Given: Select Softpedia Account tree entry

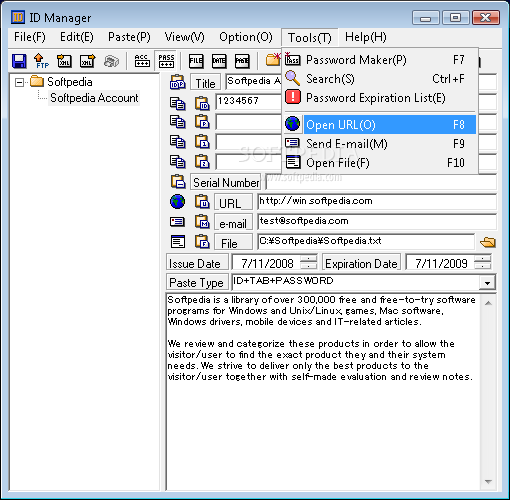Looking at the screenshot, I should pos(94,98).
